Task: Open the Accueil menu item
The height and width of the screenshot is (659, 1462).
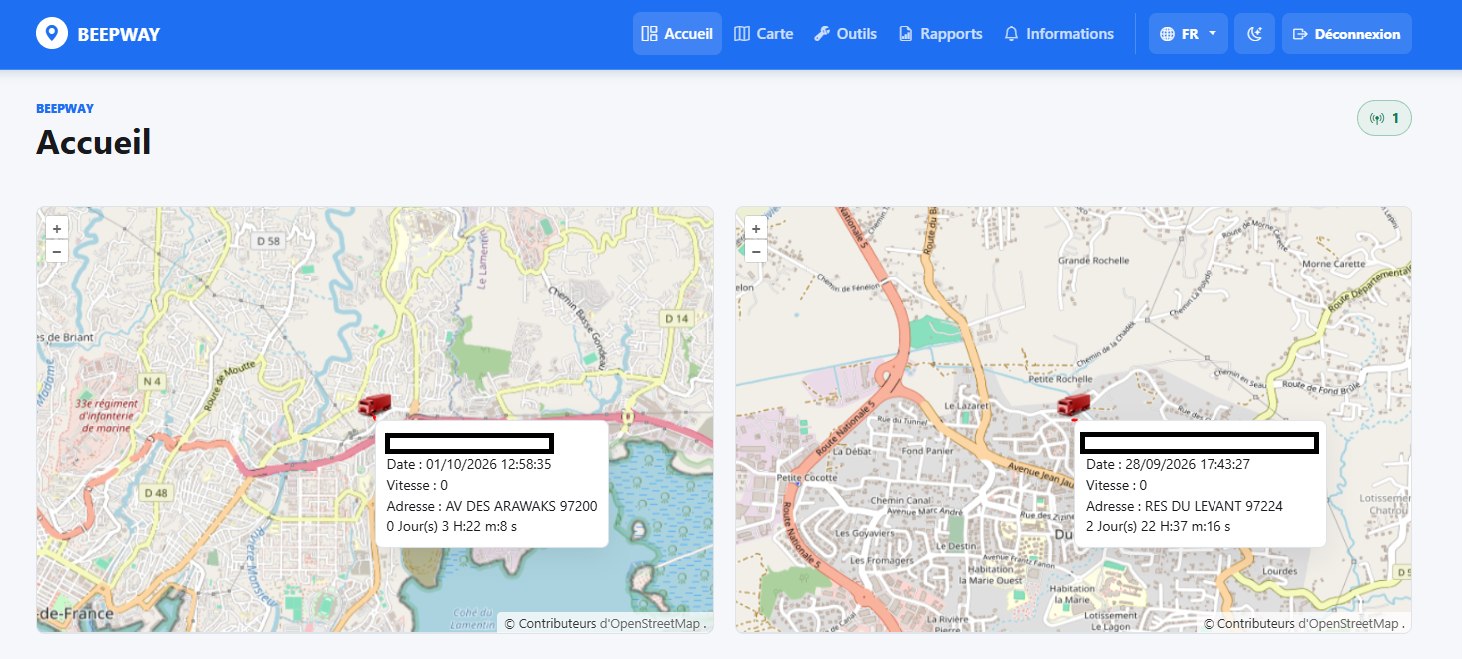Action: 677,34
